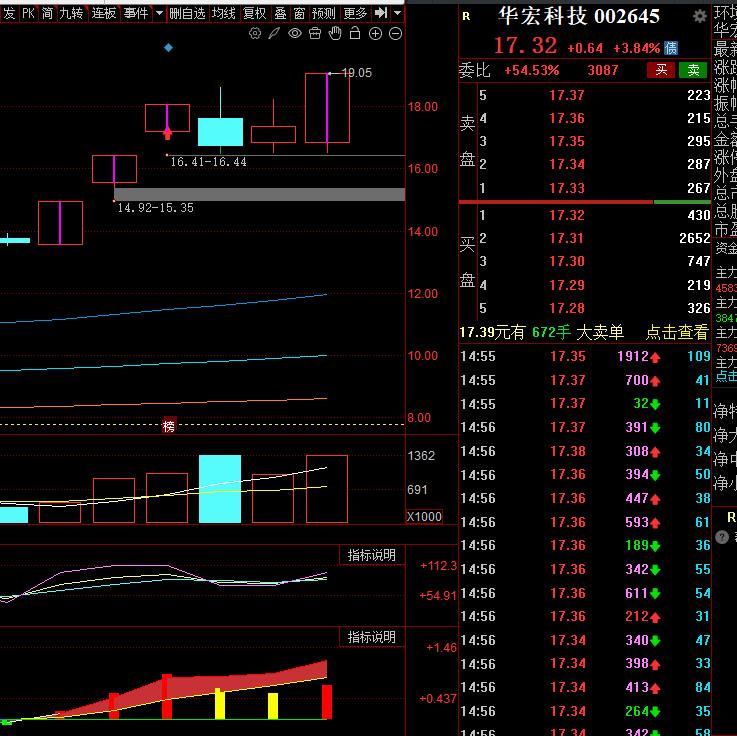This screenshot has height=736, width=737.
Task: Toggle 均线 moving averages
Action: tap(224, 13)
